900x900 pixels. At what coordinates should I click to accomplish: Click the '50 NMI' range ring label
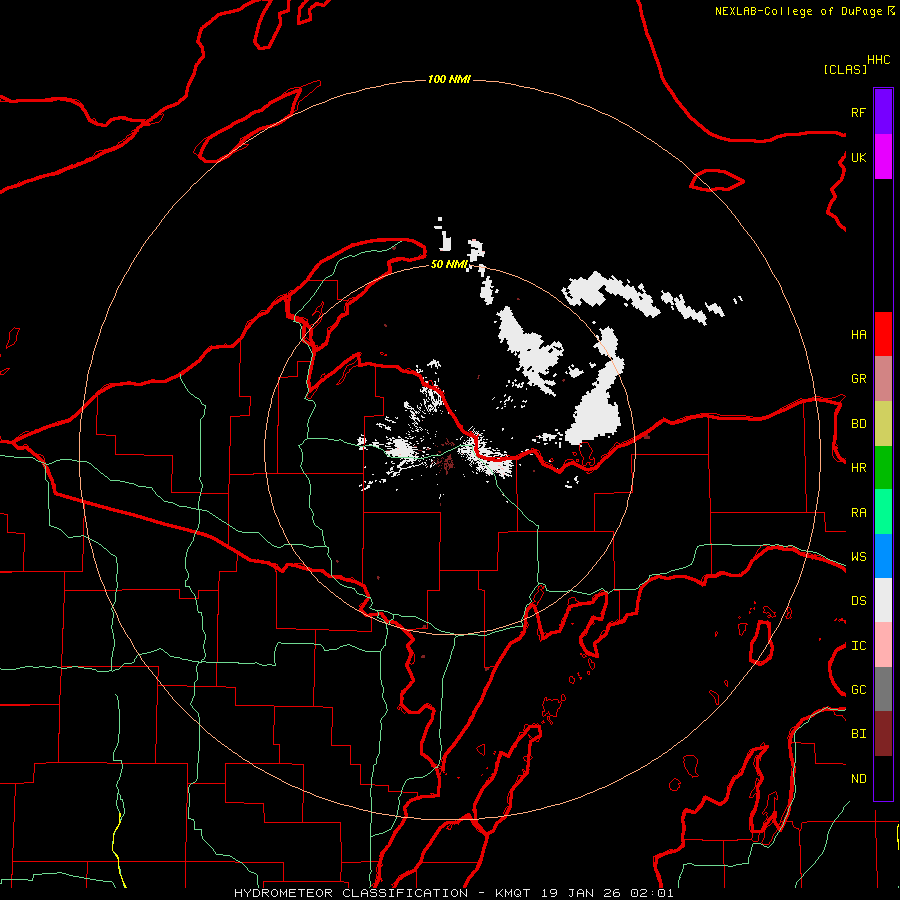449,264
